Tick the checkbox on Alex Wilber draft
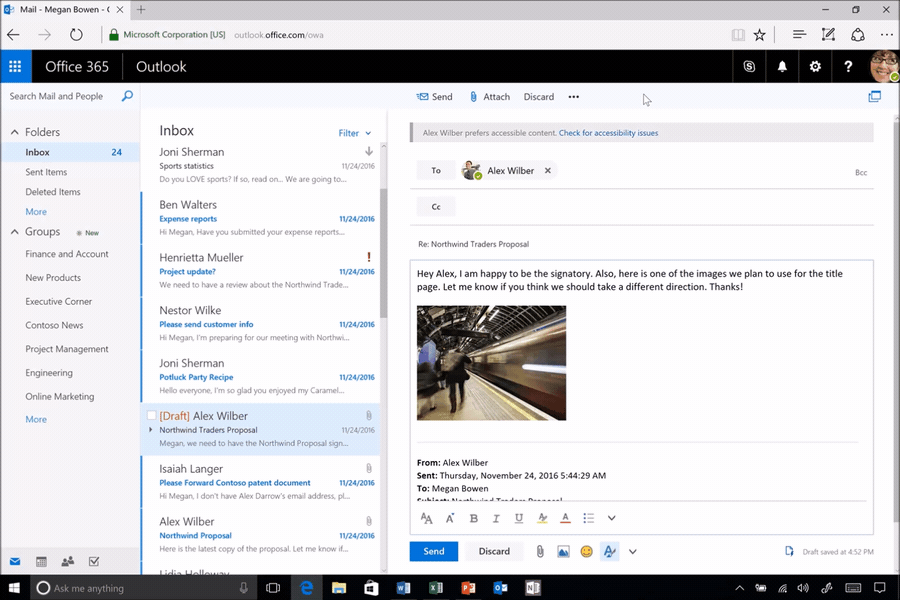 (x=152, y=416)
